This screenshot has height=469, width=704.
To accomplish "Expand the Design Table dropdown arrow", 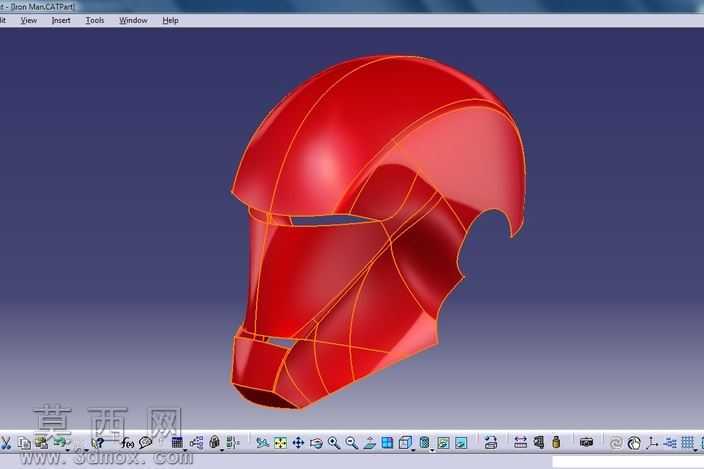I will coord(185,449).
